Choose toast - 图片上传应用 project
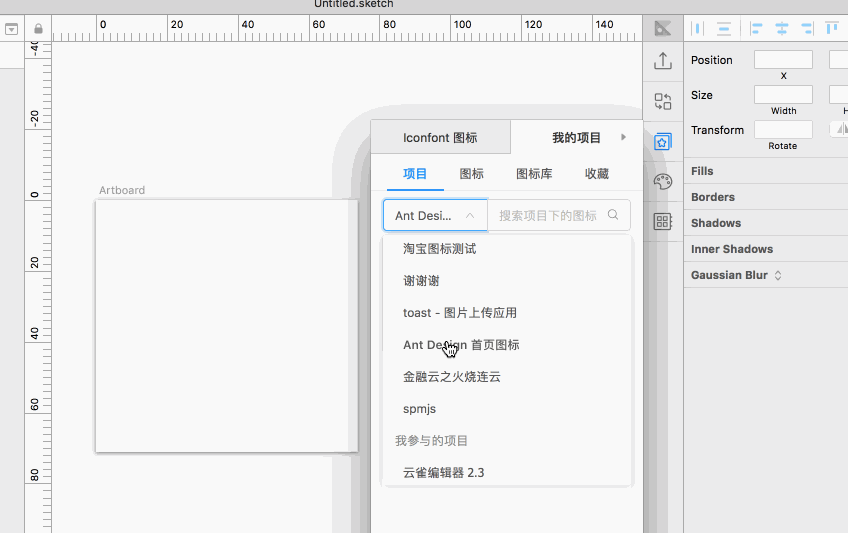This screenshot has width=848, height=533. coord(507,312)
